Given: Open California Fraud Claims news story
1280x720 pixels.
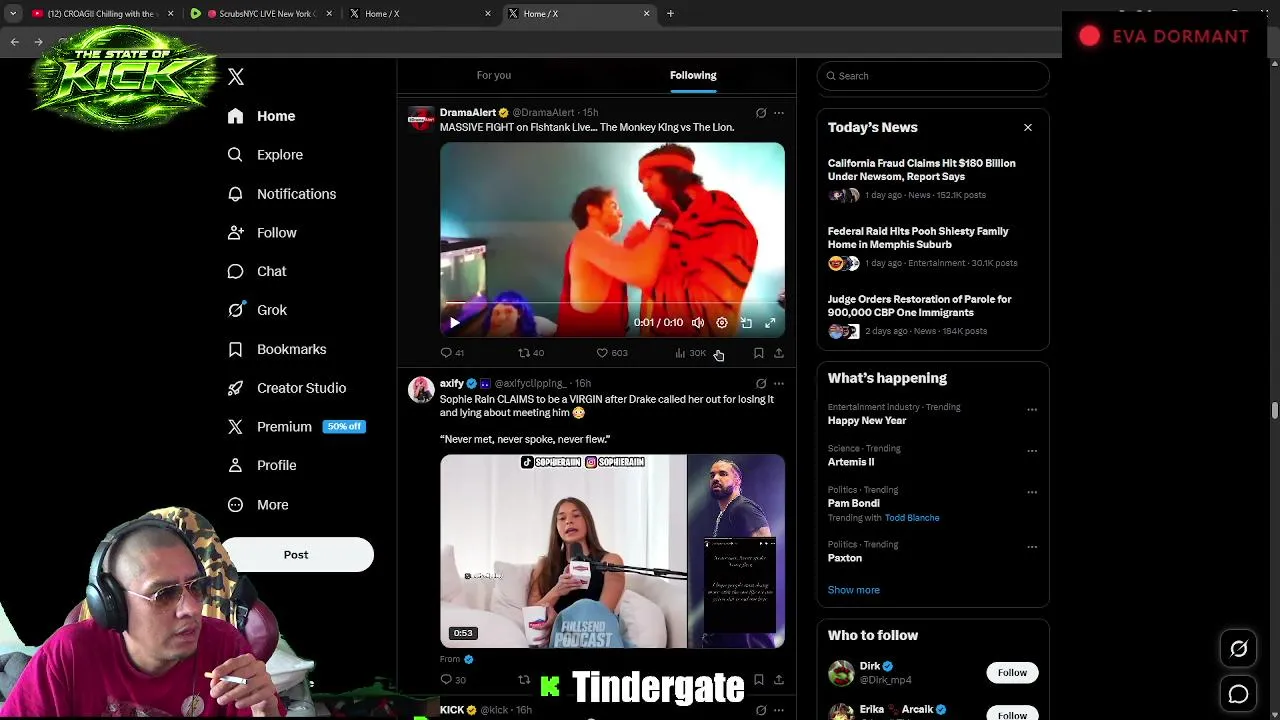Looking at the screenshot, I should click(922, 170).
